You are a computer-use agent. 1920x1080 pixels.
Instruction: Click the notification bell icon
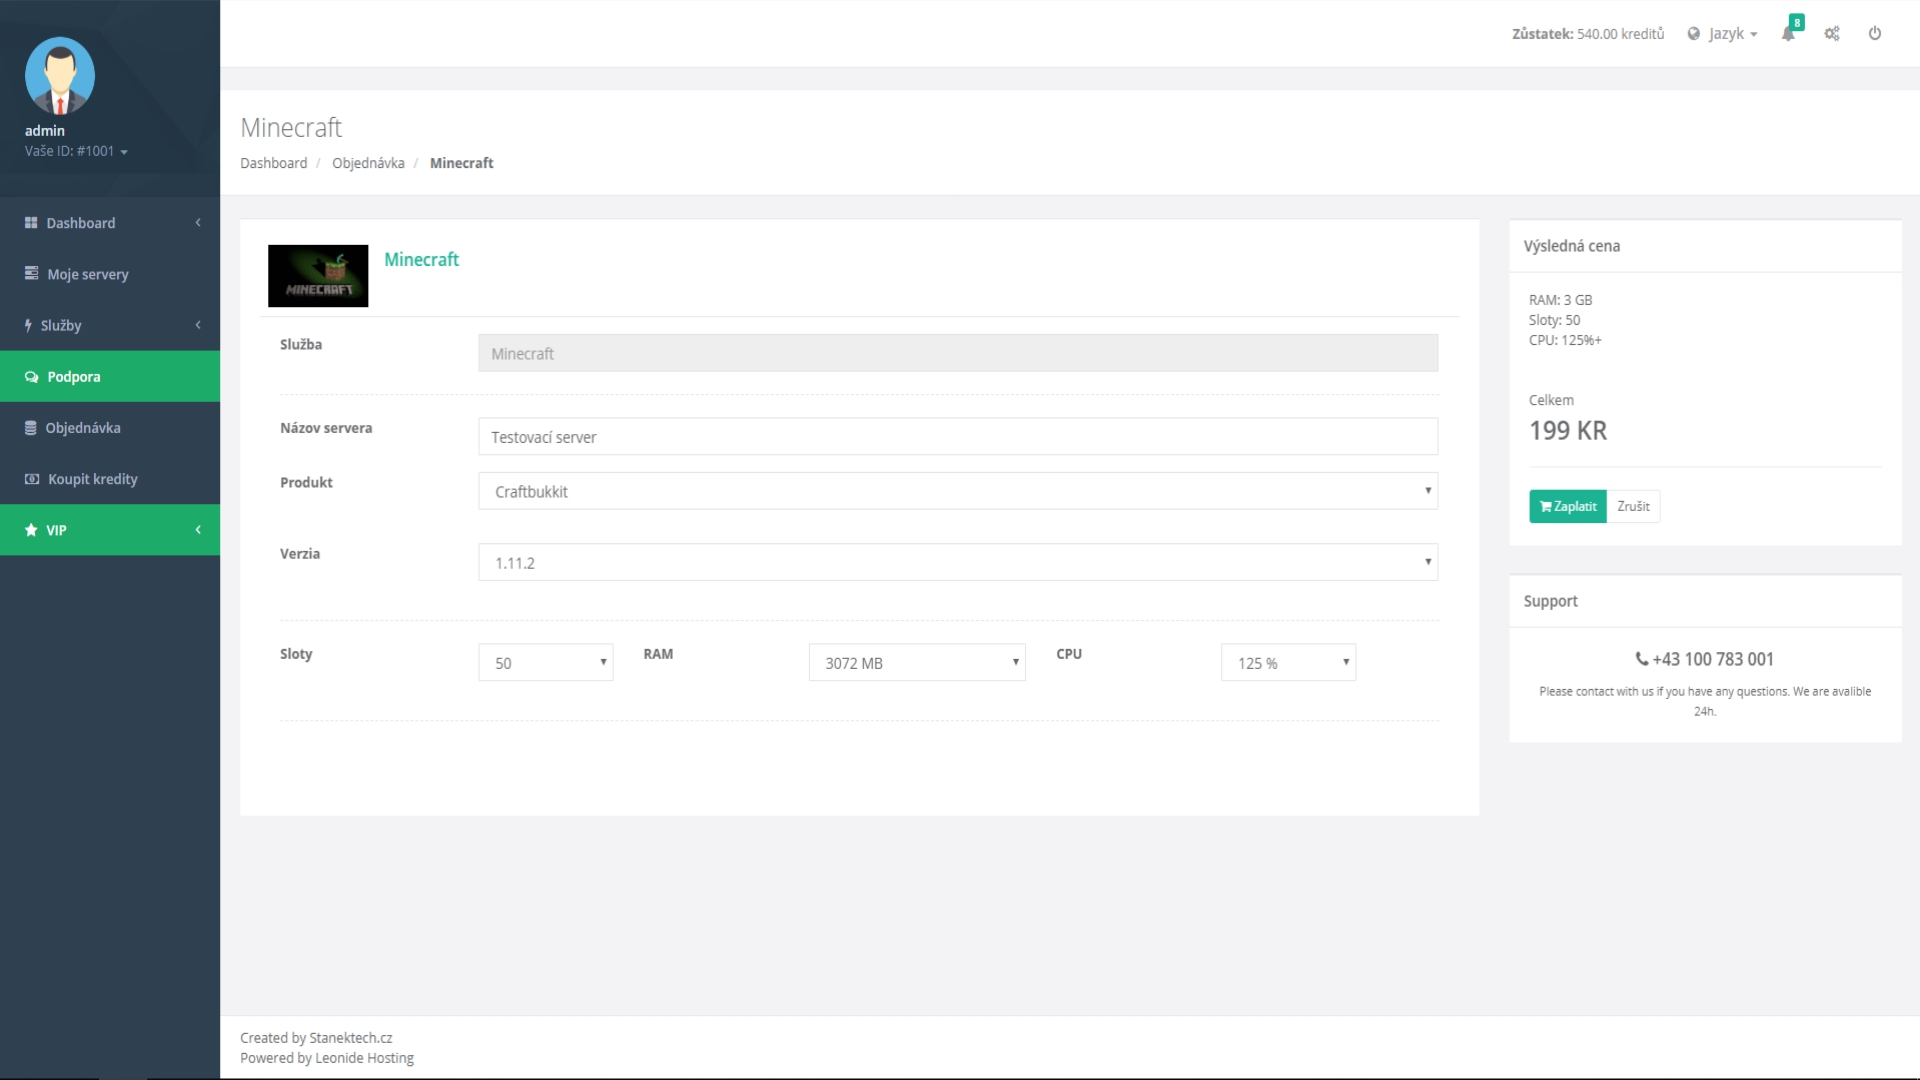coord(1788,34)
